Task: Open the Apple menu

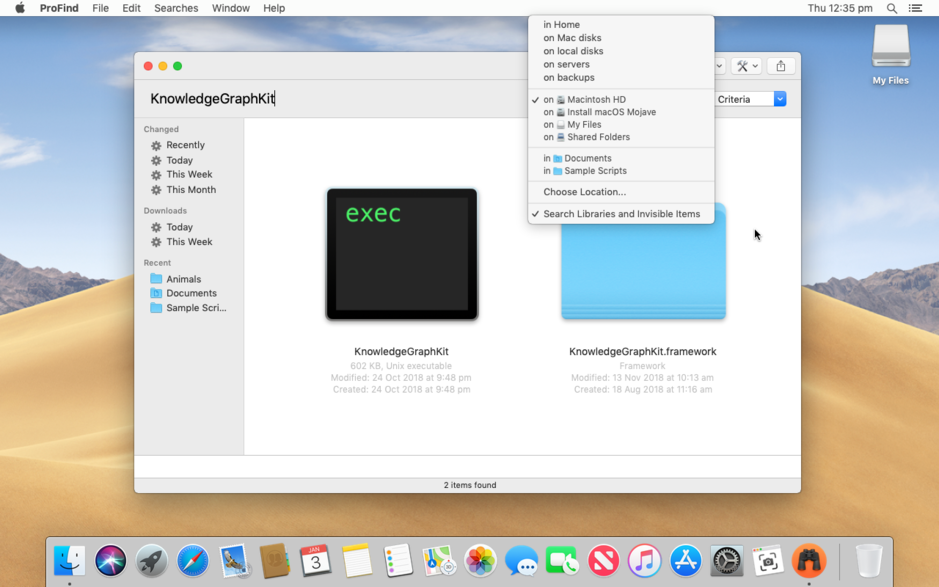Action: (x=20, y=8)
